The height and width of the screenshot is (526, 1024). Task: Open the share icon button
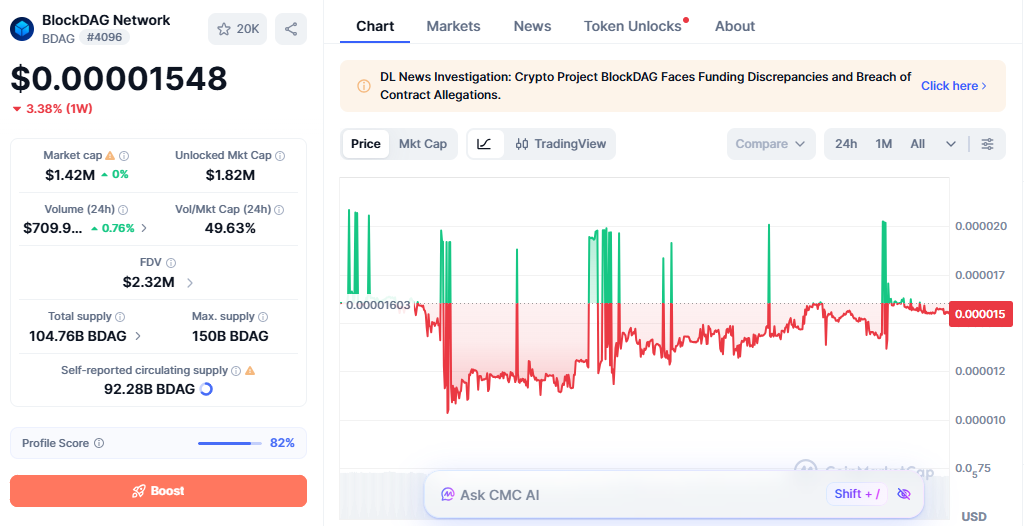click(291, 29)
